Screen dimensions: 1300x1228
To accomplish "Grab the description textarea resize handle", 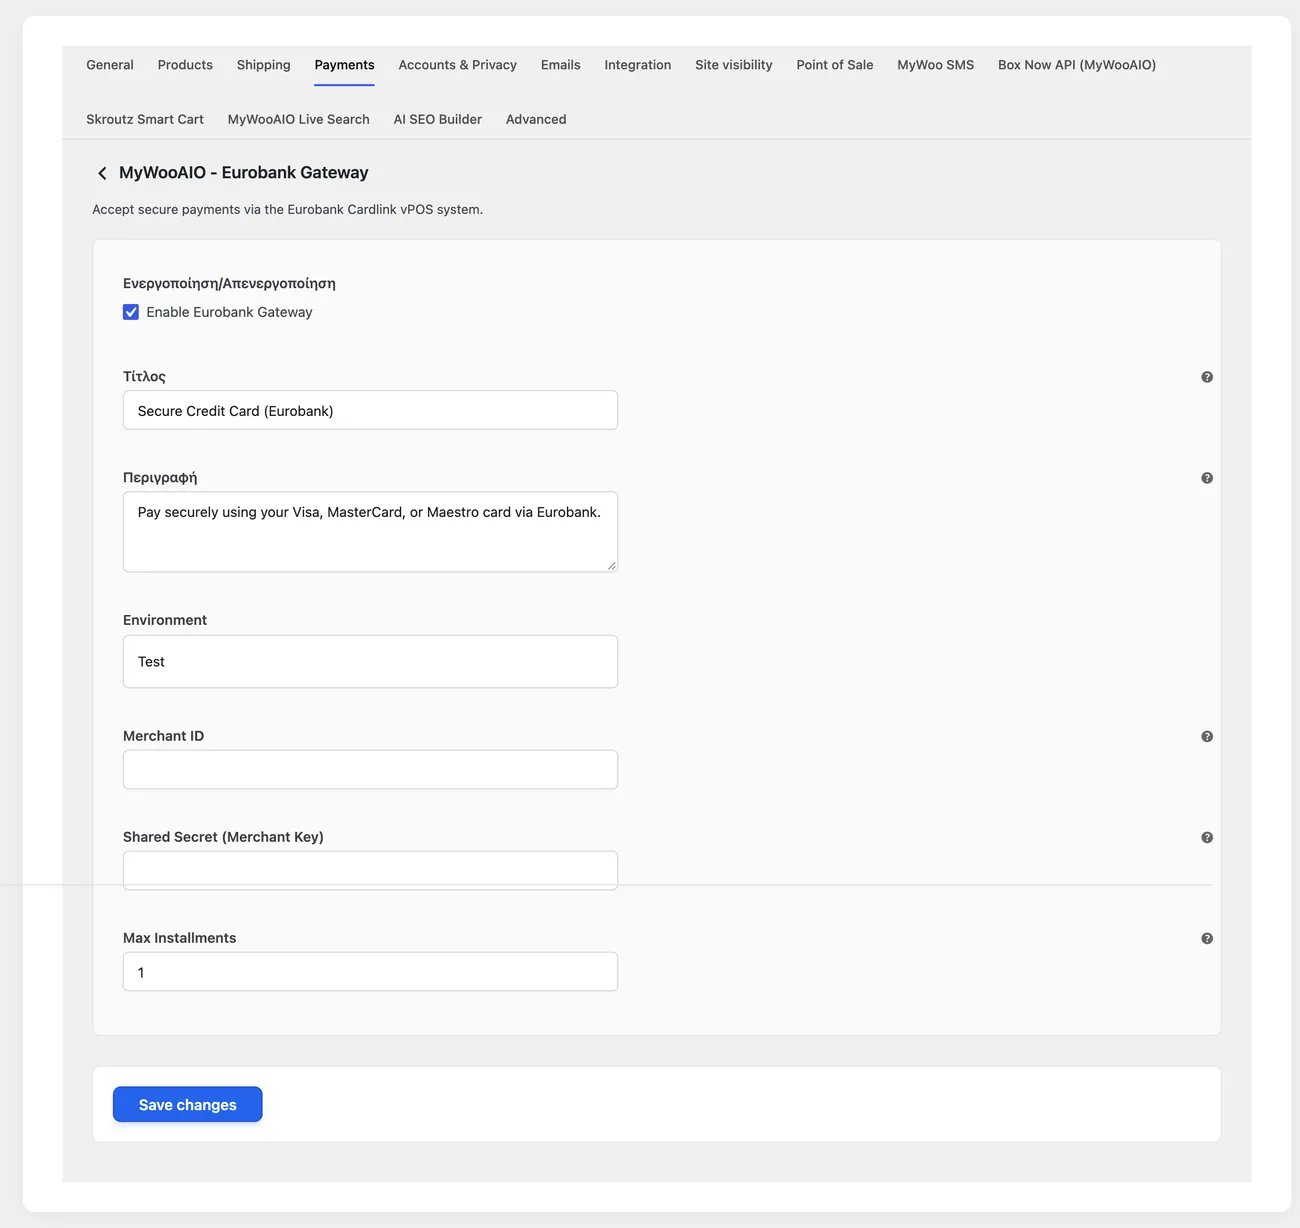I will click(x=611, y=565).
